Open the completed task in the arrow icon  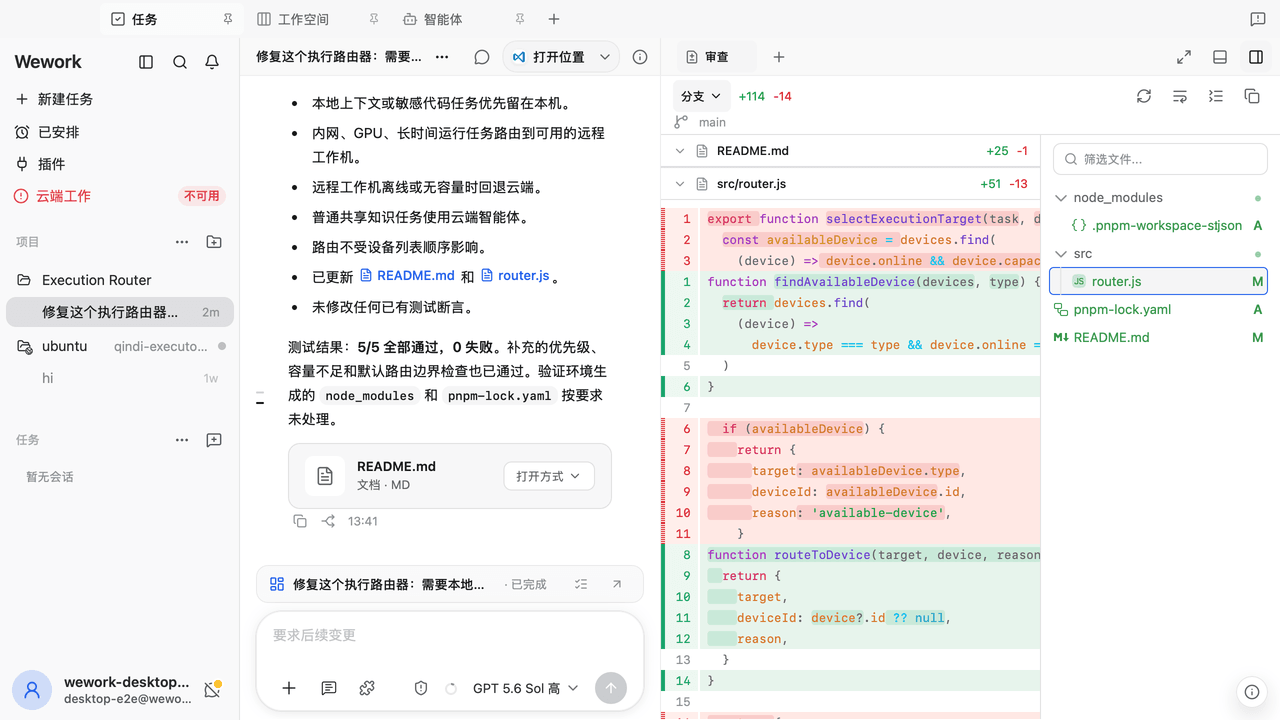(x=617, y=584)
